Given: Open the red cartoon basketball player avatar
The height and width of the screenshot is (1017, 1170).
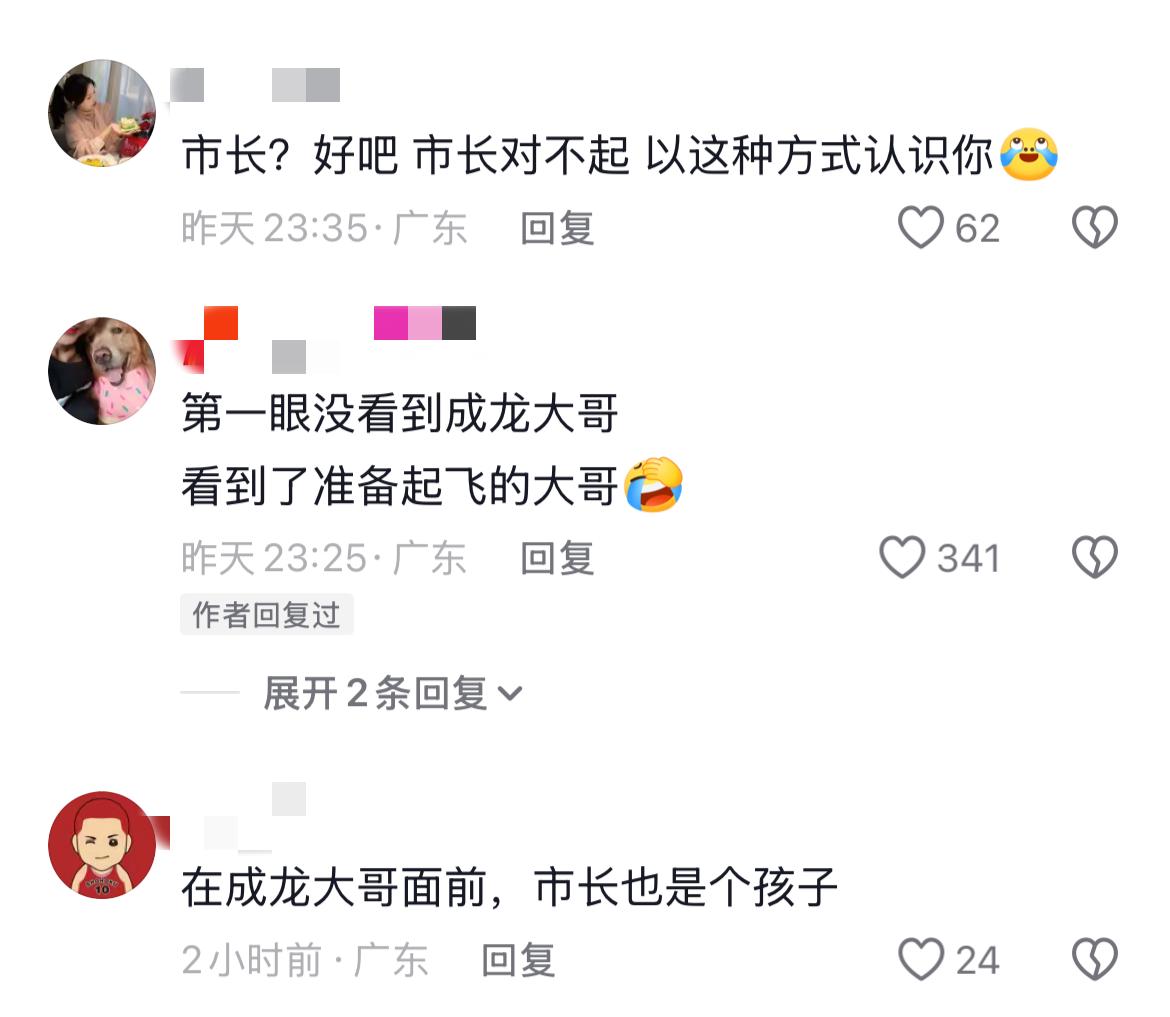Looking at the screenshot, I should (x=102, y=845).
